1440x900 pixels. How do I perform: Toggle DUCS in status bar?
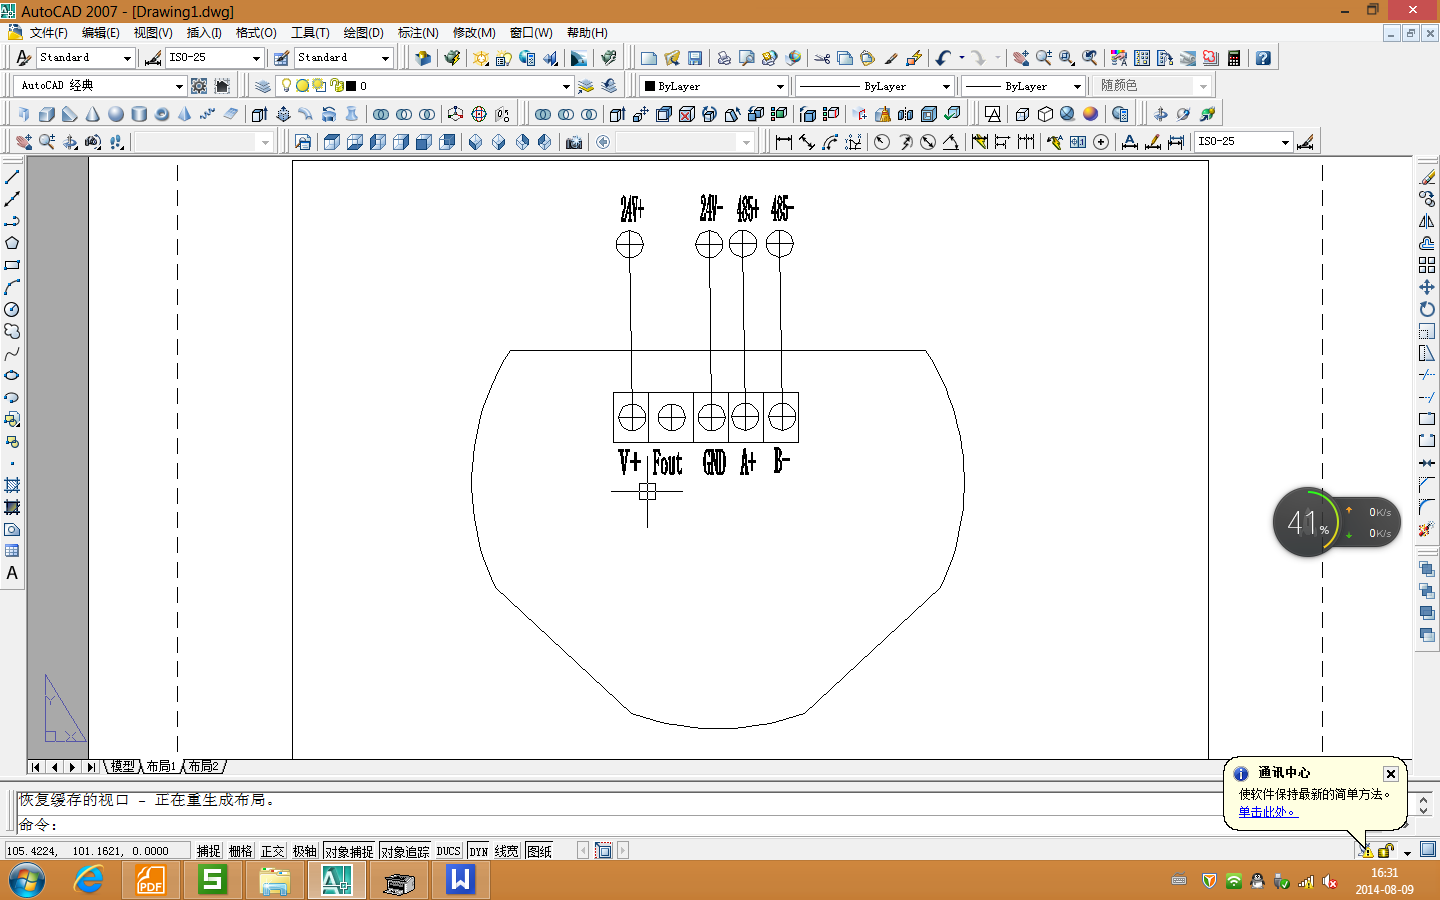(448, 851)
